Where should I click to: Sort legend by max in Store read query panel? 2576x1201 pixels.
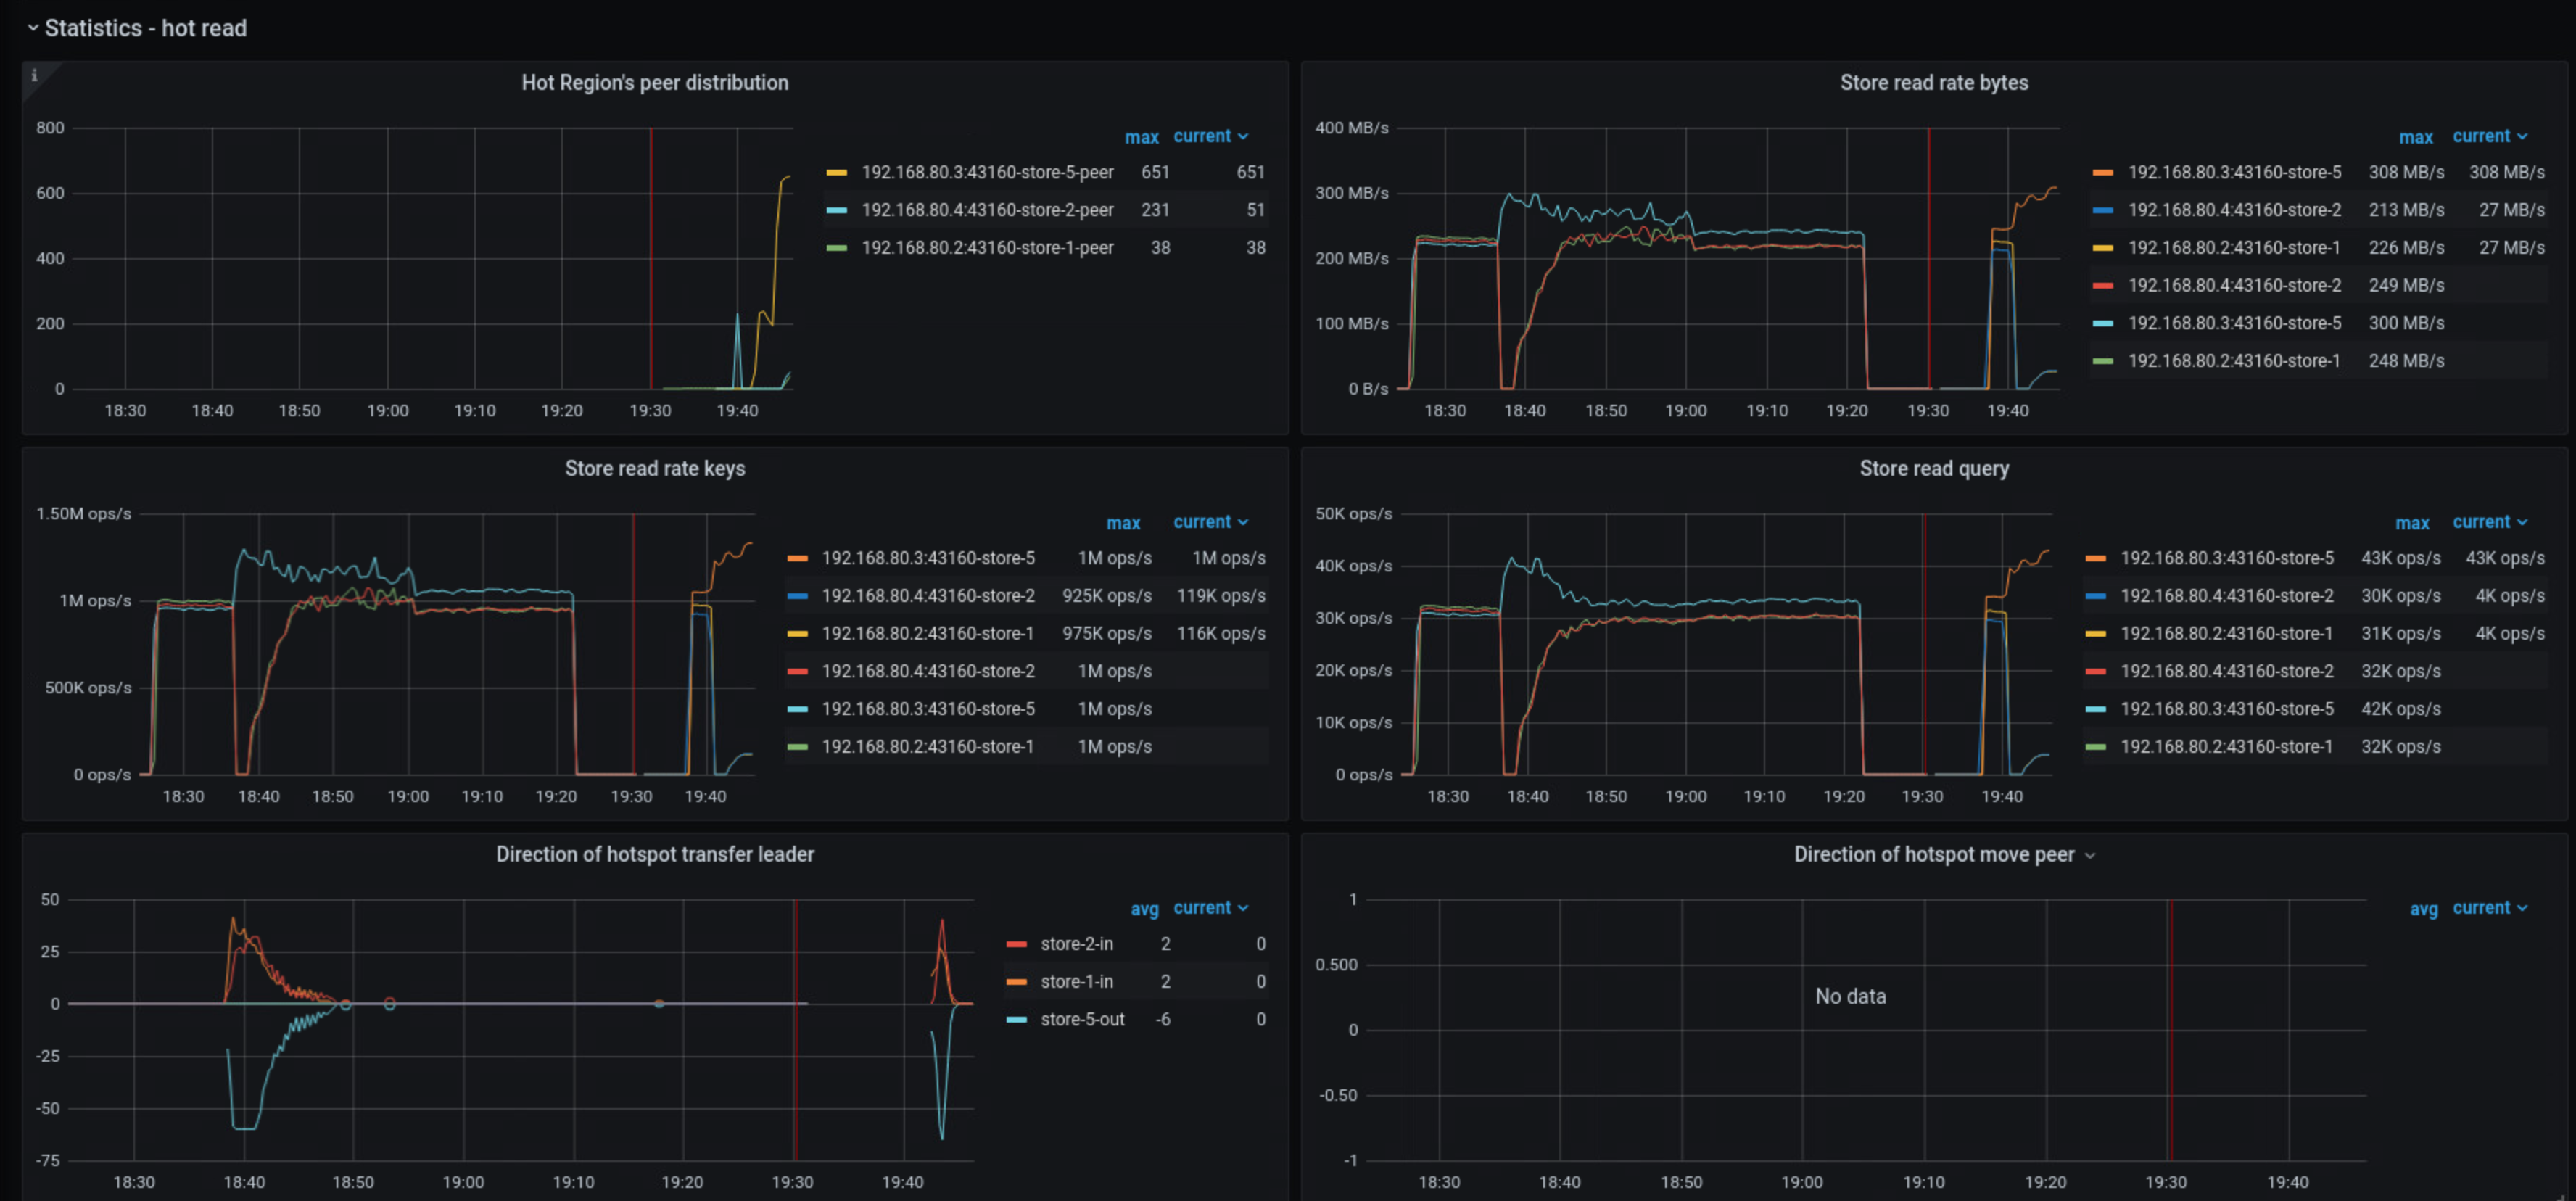point(2413,522)
